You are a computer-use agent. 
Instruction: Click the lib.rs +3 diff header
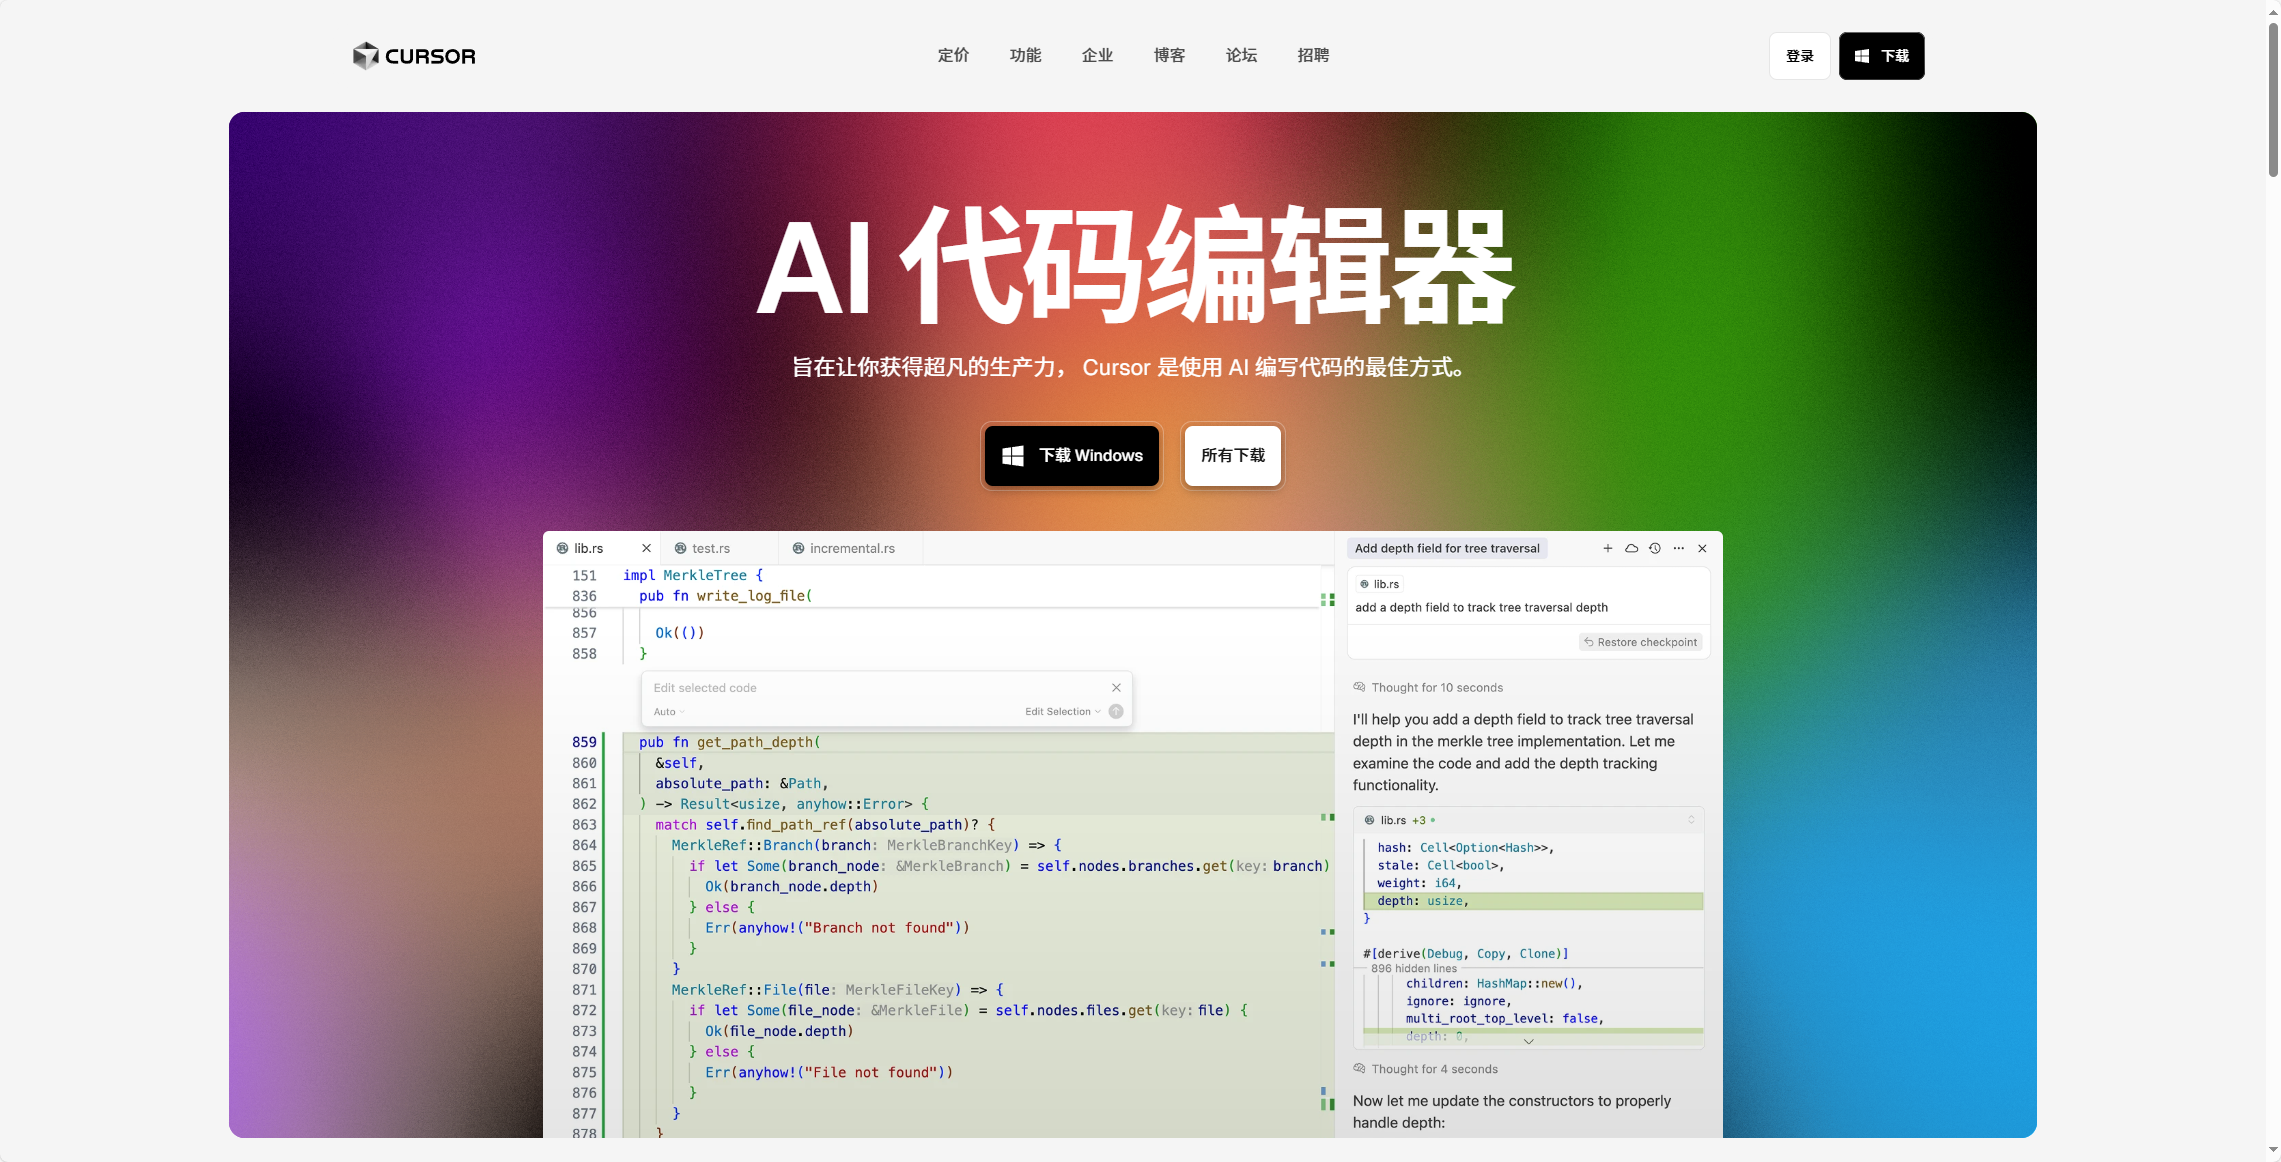(x=1528, y=820)
